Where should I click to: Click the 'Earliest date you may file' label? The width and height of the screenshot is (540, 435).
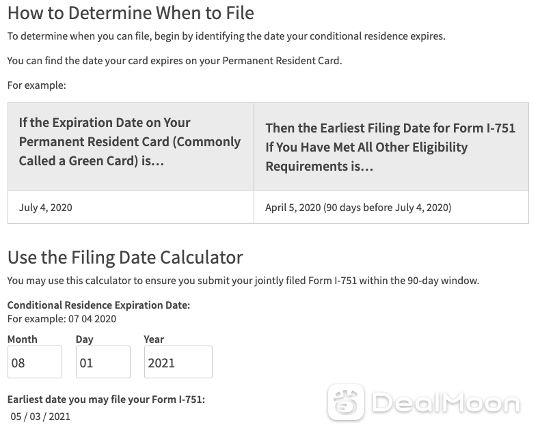point(106,400)
